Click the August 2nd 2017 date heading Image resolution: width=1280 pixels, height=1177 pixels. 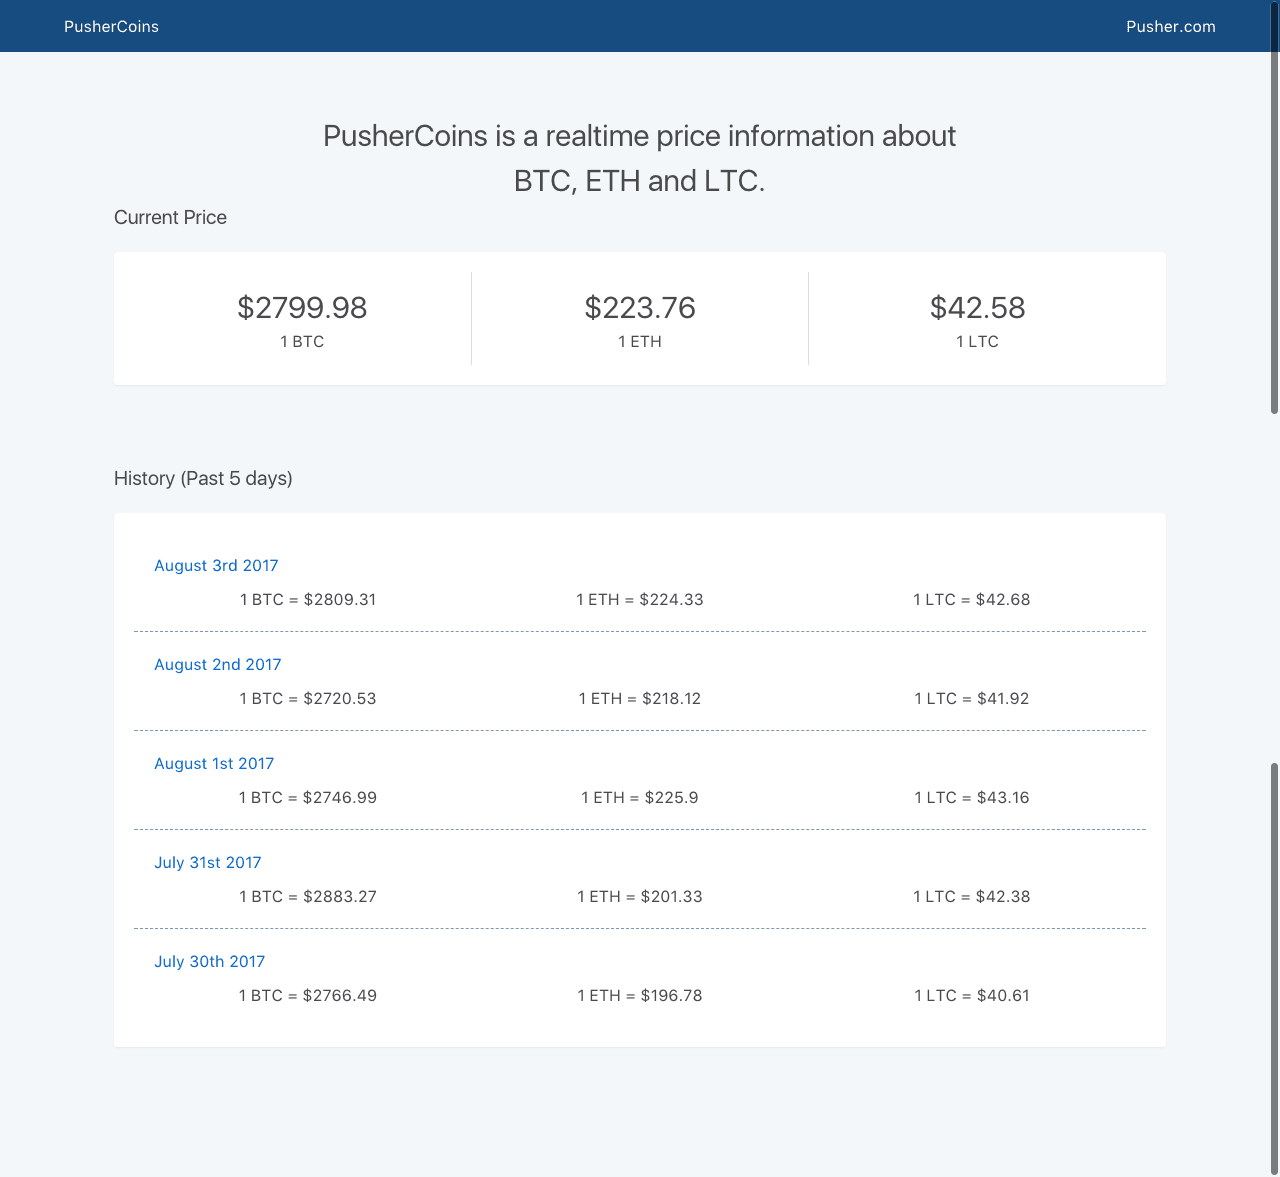pyautogui.click(x=217, y=665)
